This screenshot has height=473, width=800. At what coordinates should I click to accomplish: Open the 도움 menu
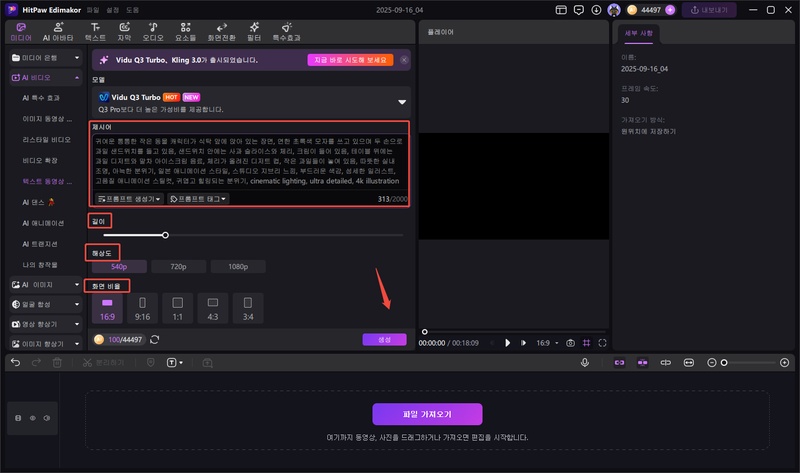coord(132,10)
